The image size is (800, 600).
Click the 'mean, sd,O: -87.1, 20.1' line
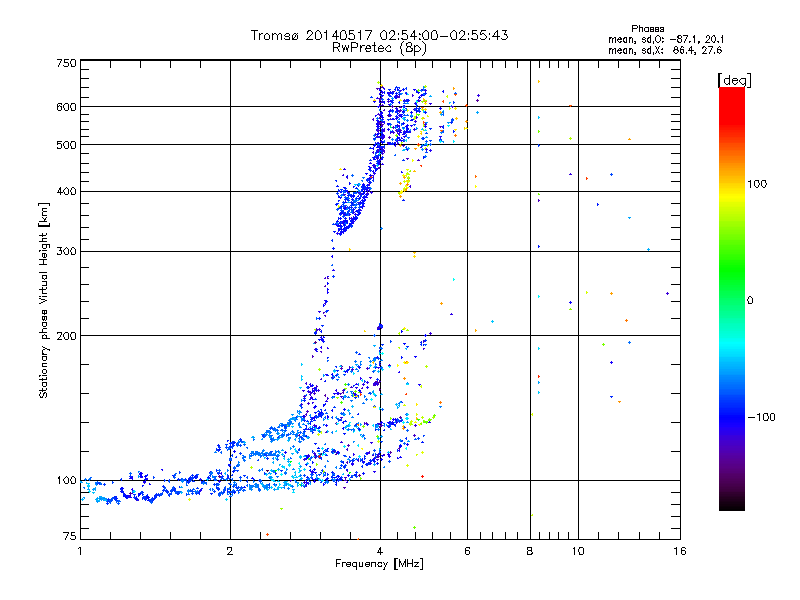click(666, 40)
